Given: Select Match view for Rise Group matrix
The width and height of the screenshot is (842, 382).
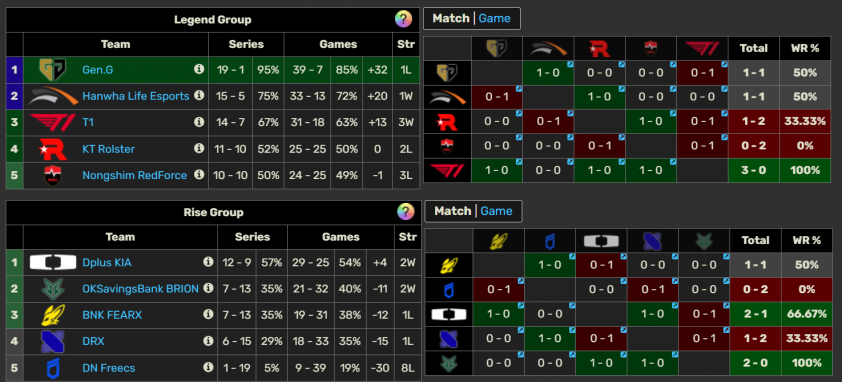Looking at the screenshot, I should [x=453, y=211].
